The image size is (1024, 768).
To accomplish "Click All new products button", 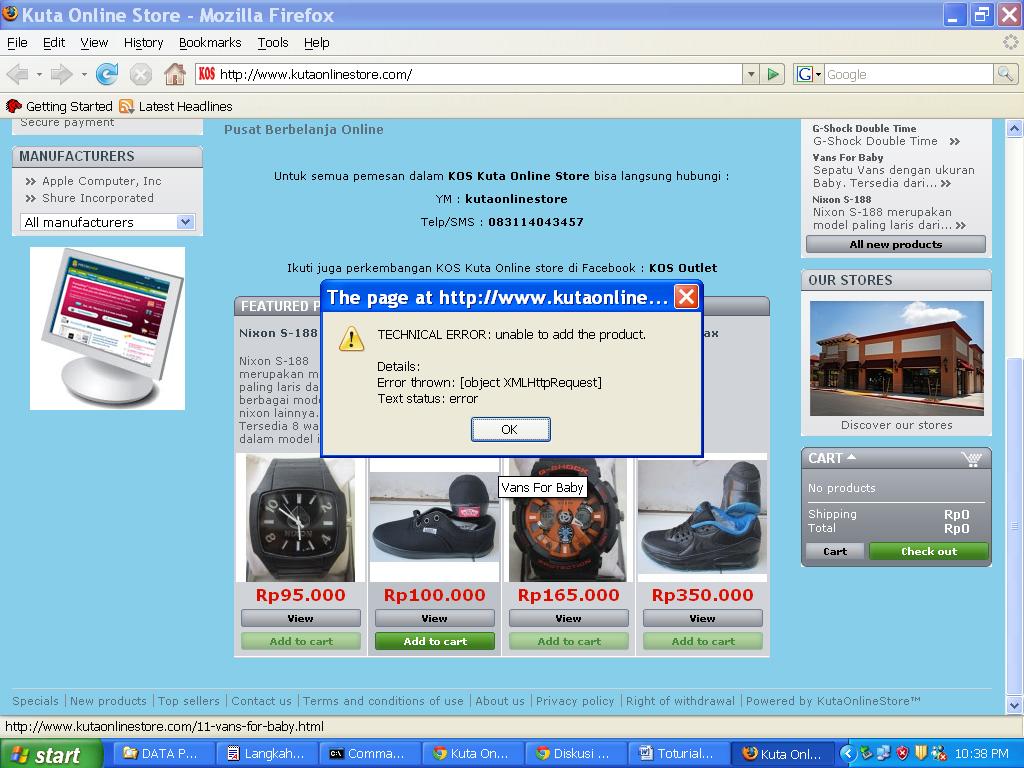I will tap(895, 244).
